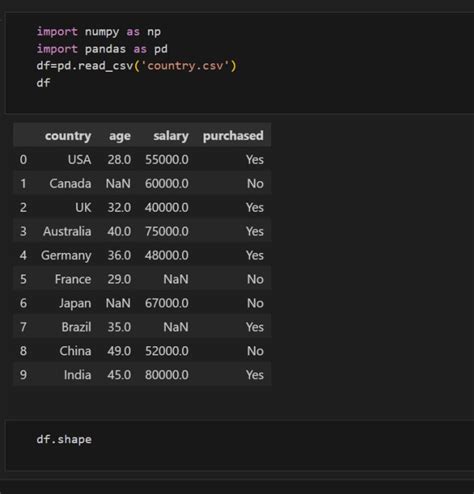Click the 40000.0 salary value
Image resolution: width=474 pixels, height=494 pixels.
coord(167,208)
